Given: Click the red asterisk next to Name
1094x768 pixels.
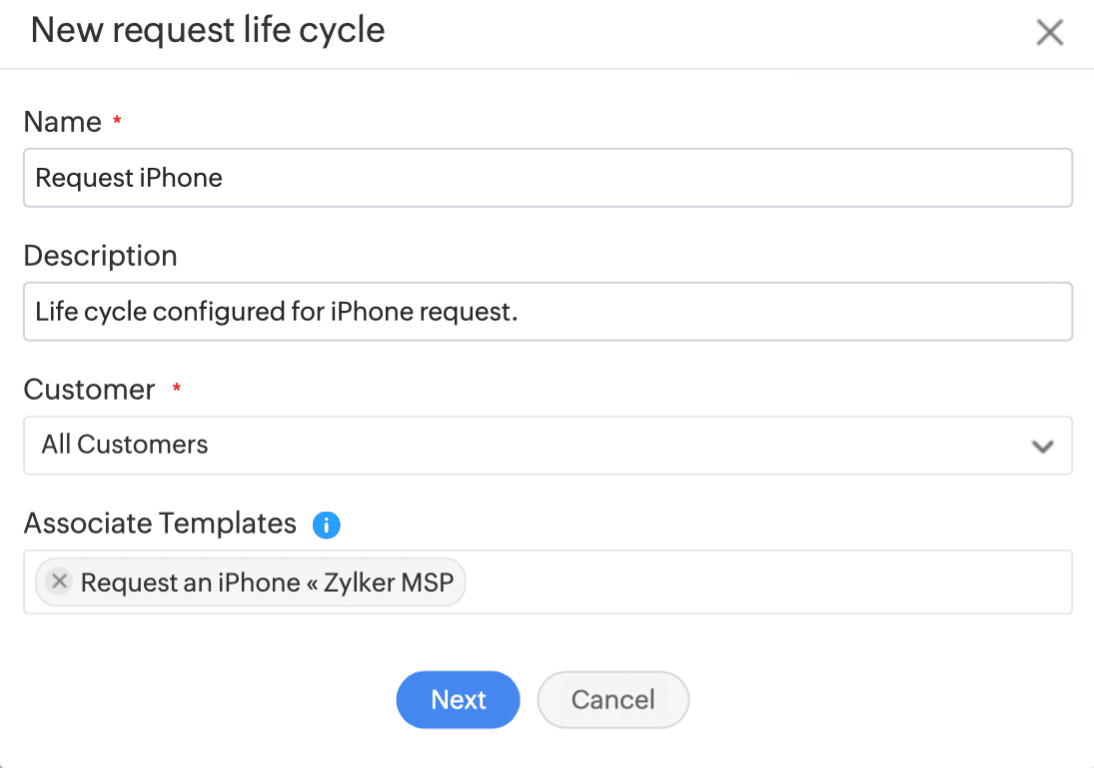Looking at the screenshot, I should click(x=117, y=121).
